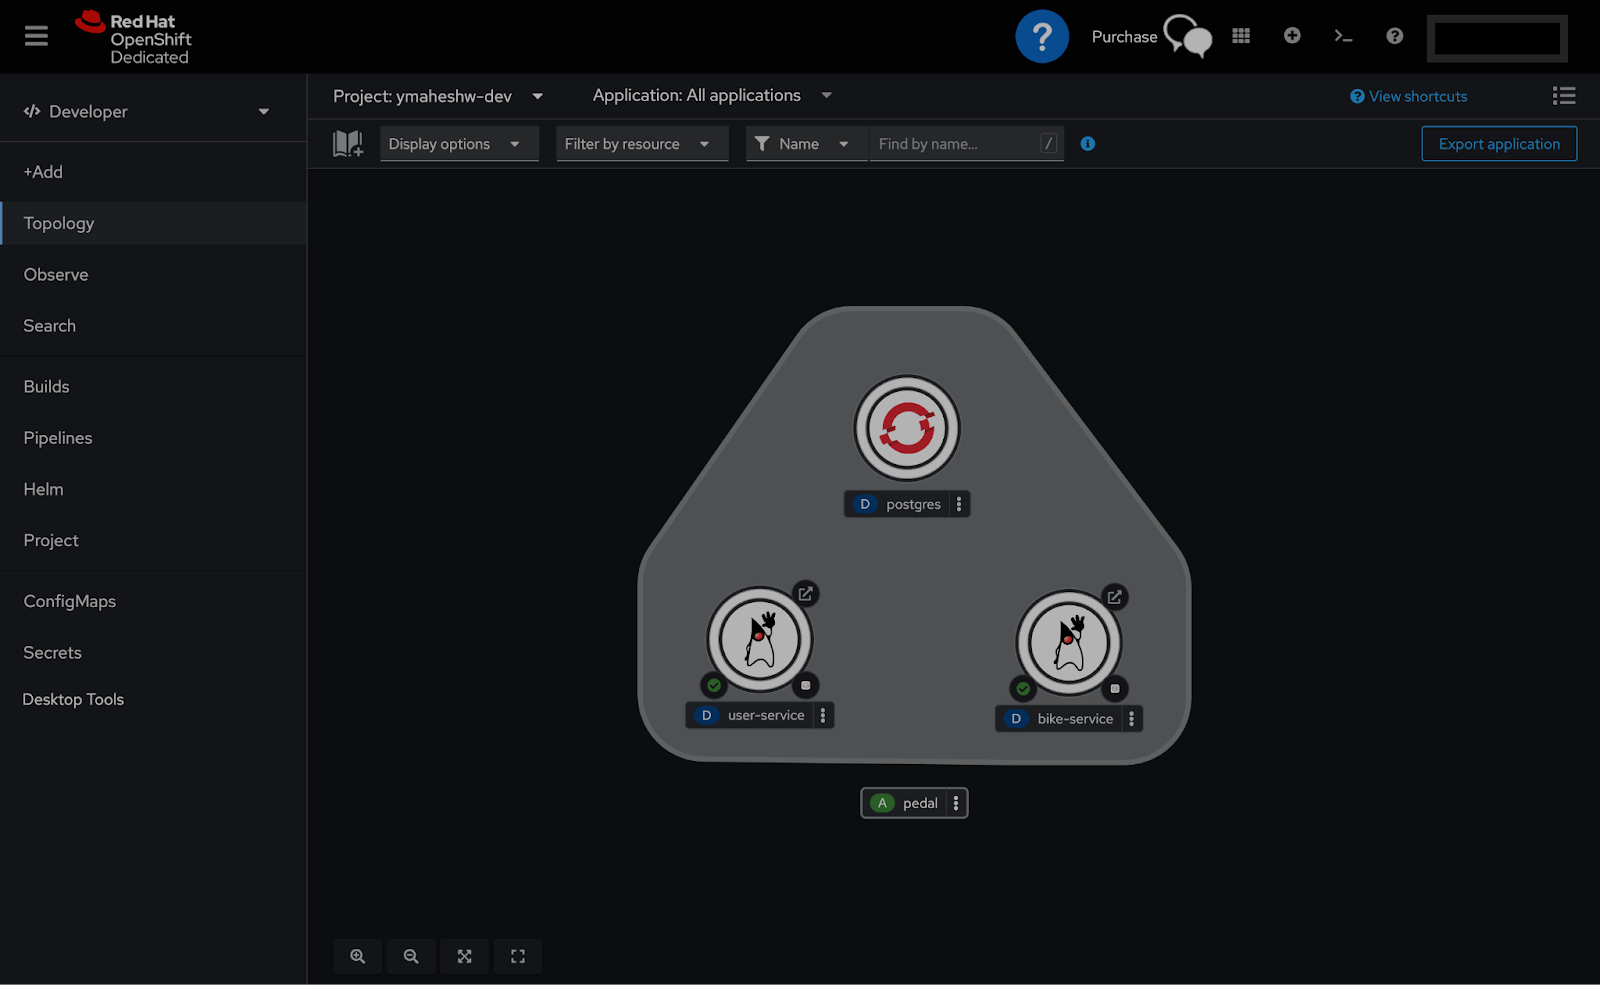Open the application launcher grid icon
Image resolution: width=1600 pixels, height=985 pixels.
coord(1241,36)
